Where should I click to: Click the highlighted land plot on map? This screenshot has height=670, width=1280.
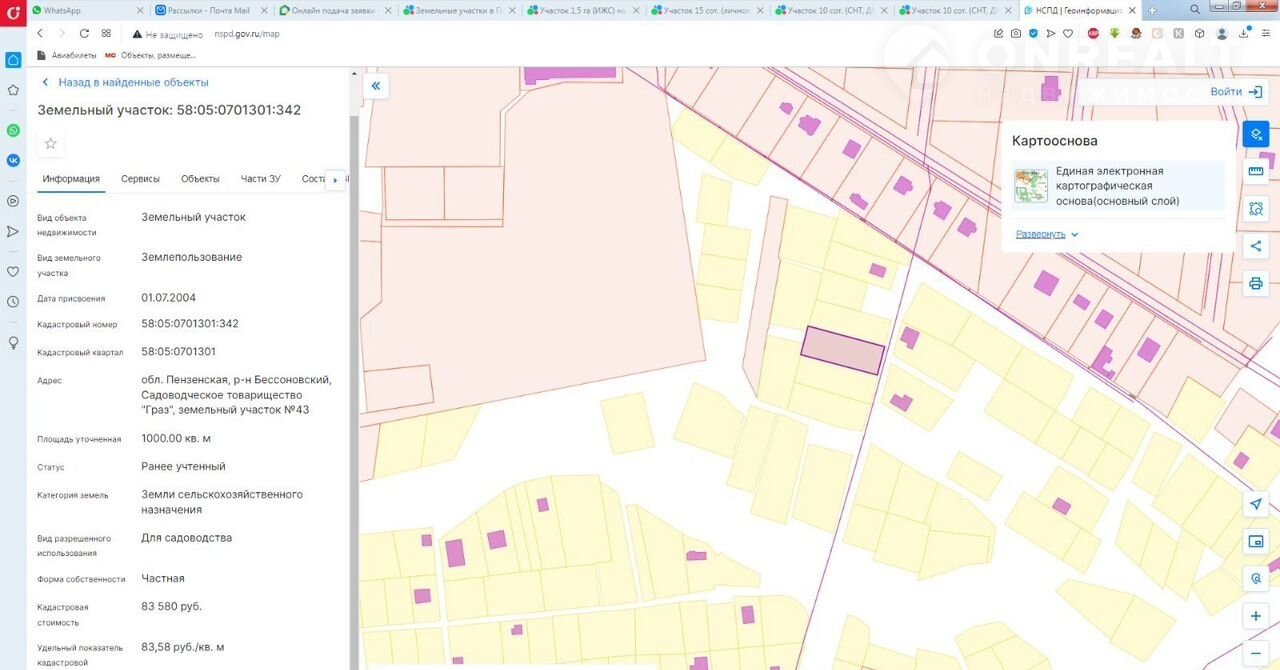coord(842,351)
